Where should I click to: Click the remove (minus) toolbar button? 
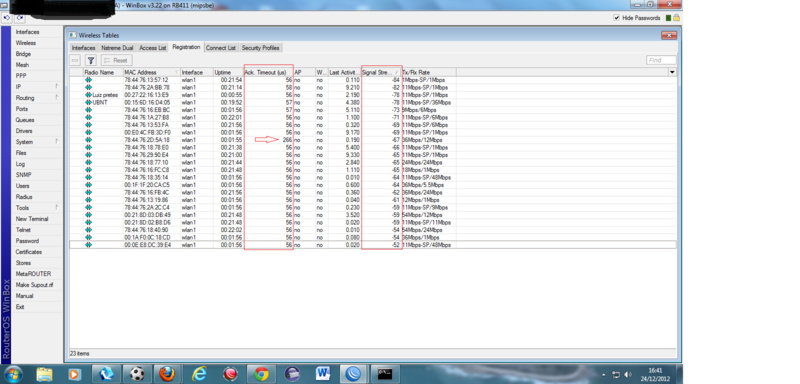pos(76,60)
